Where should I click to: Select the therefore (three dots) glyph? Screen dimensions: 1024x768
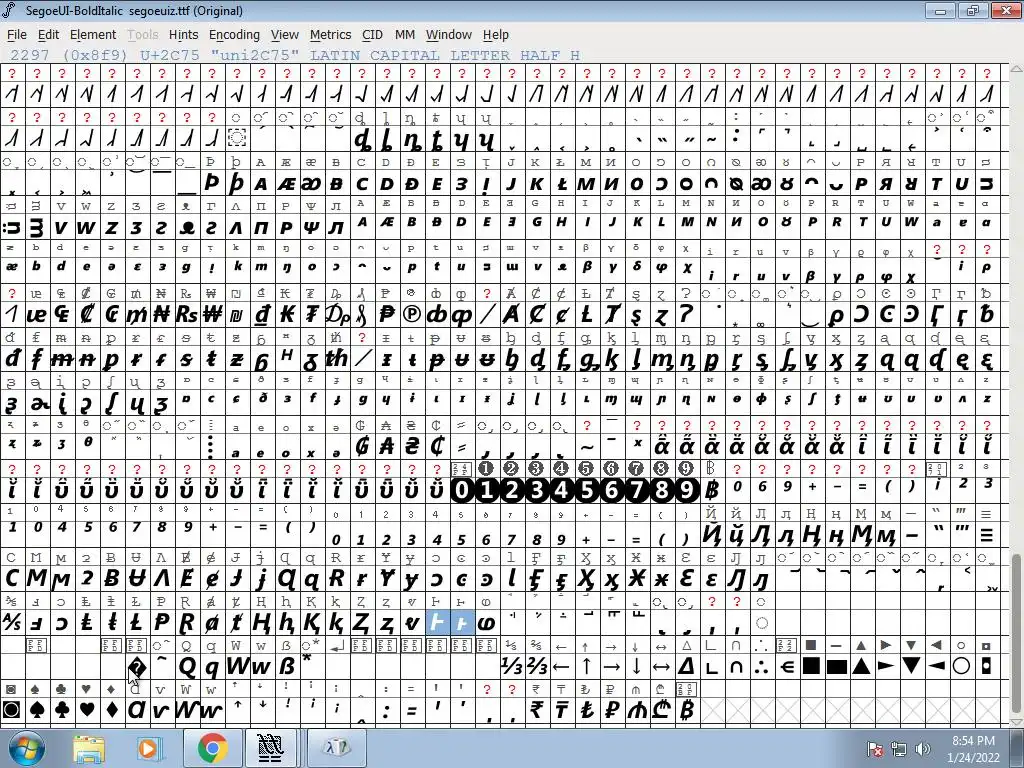coord(761,666)
